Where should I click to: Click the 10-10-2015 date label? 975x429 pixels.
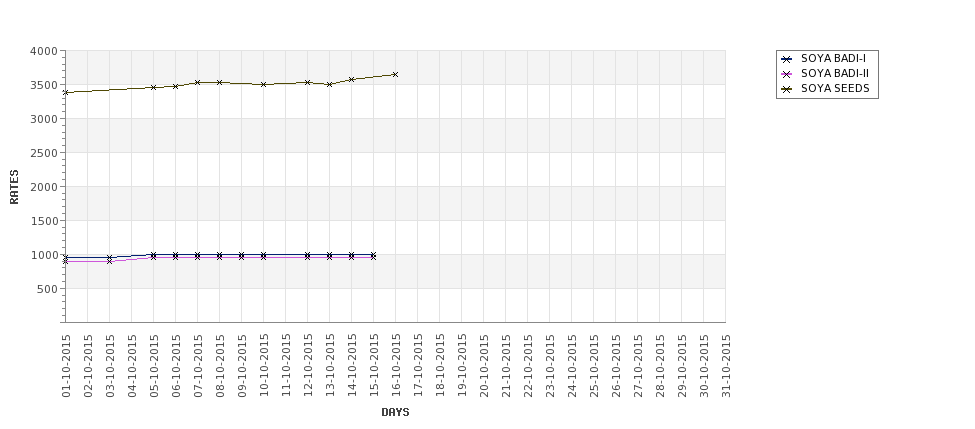[264, 366]
